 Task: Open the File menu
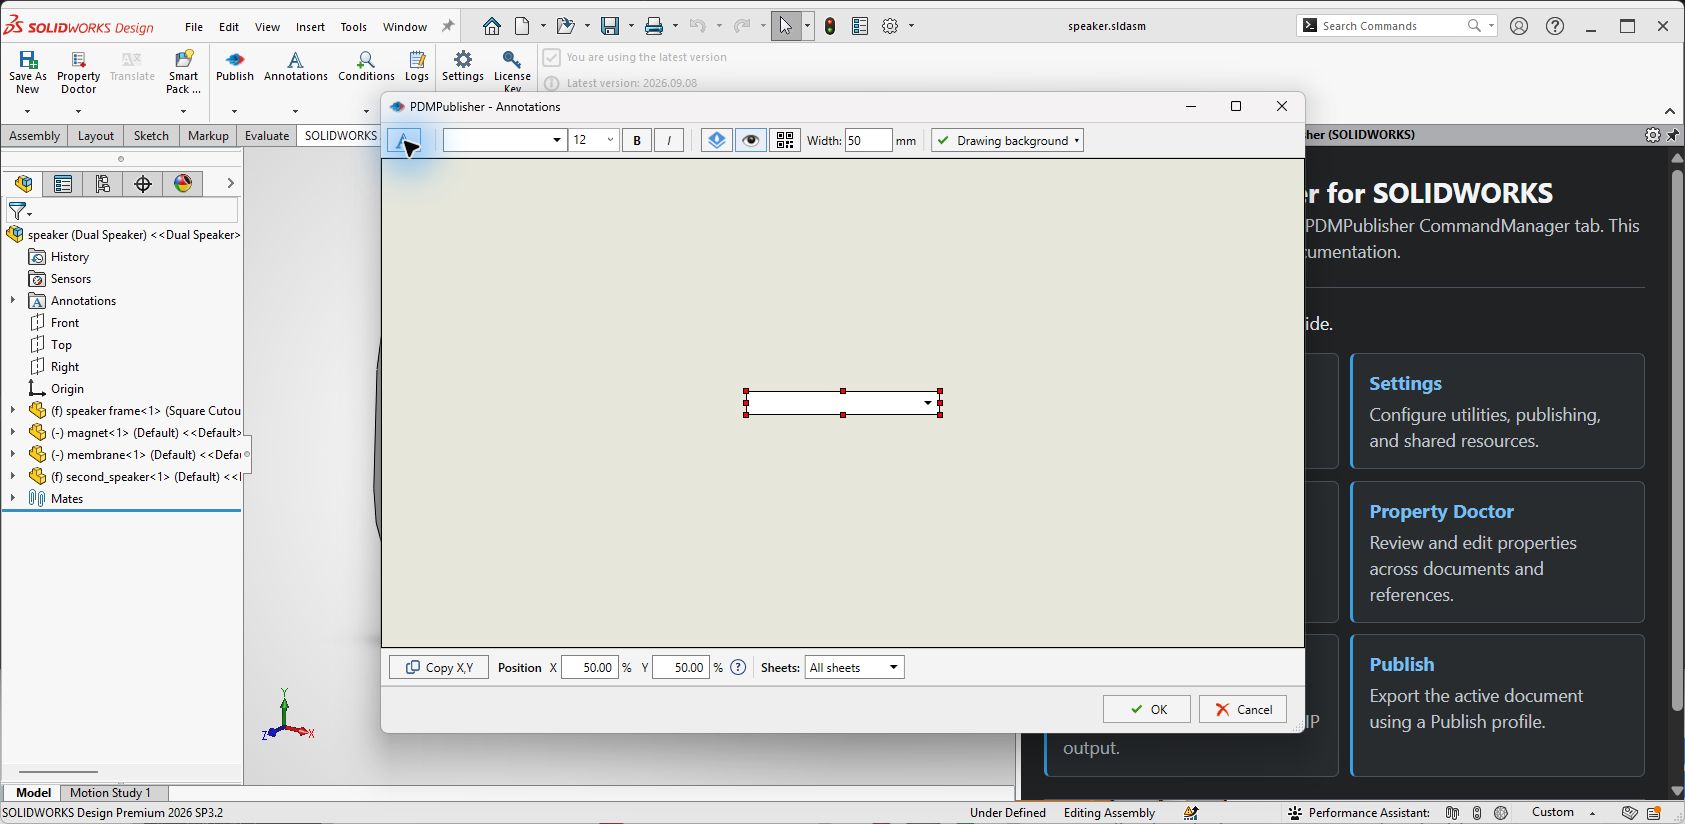point(194,27)
